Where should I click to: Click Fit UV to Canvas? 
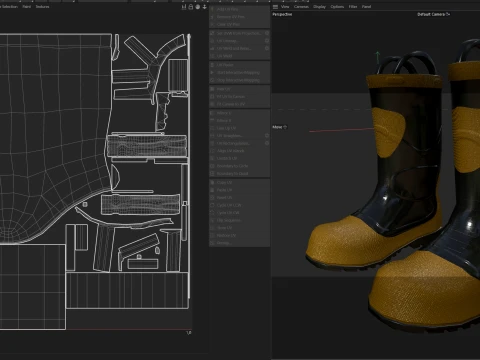click(239, 97)
